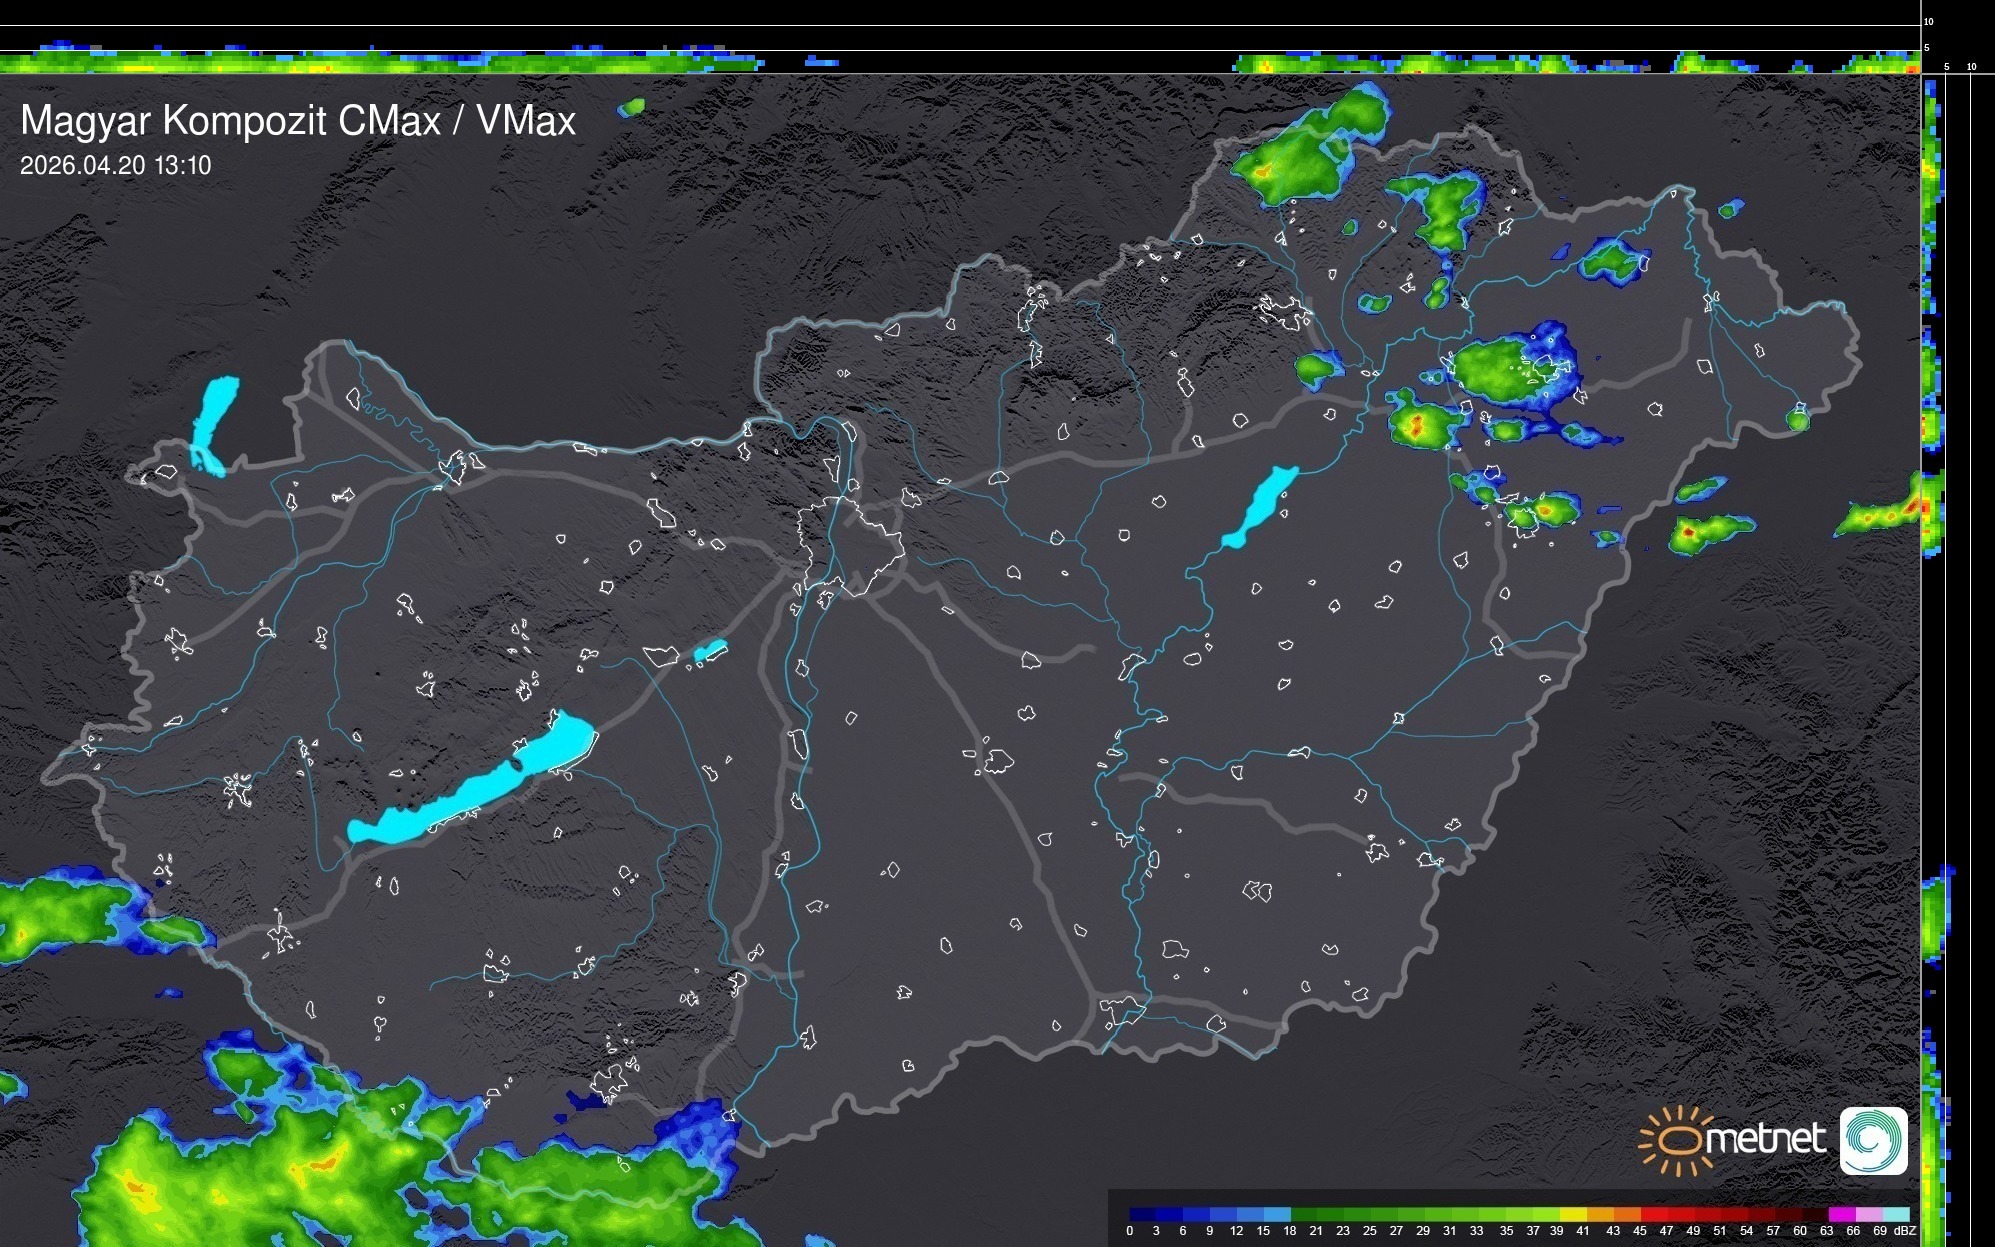
Task: Select the yellow 39 dBZ swatch
Action: tap(1572, 1215)
